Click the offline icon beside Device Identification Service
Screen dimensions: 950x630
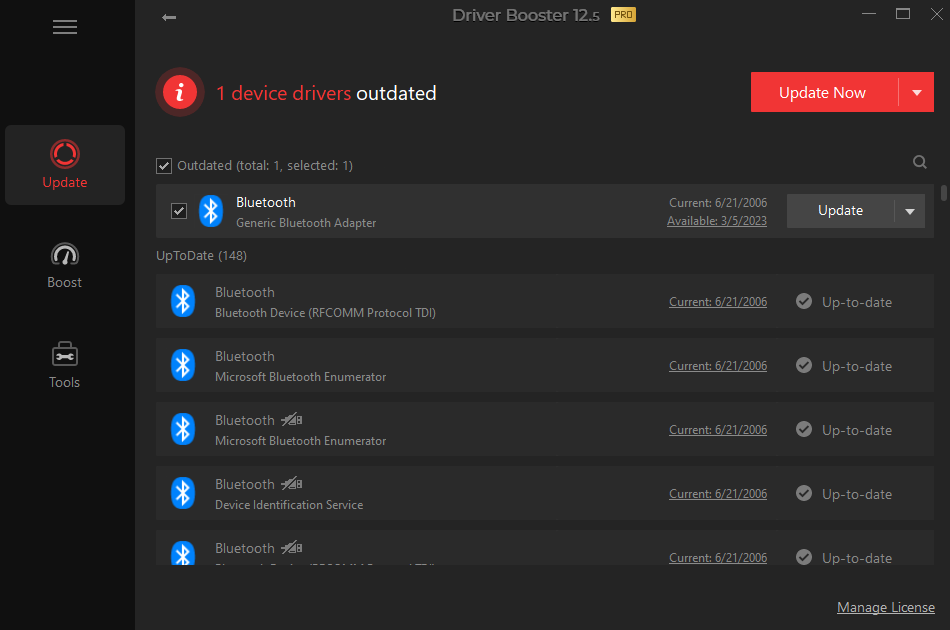pyautogui.click(x=290, y=483)
